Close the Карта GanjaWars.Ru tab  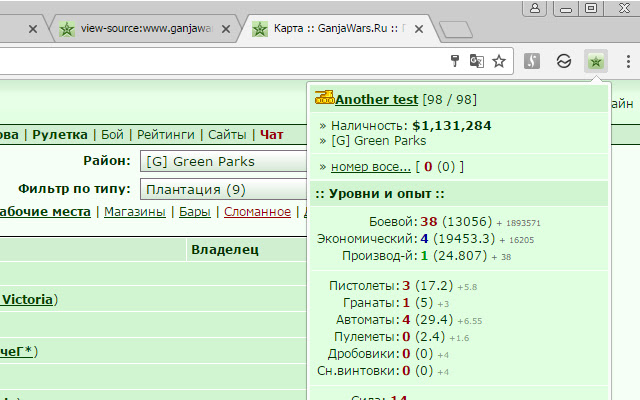419,29
